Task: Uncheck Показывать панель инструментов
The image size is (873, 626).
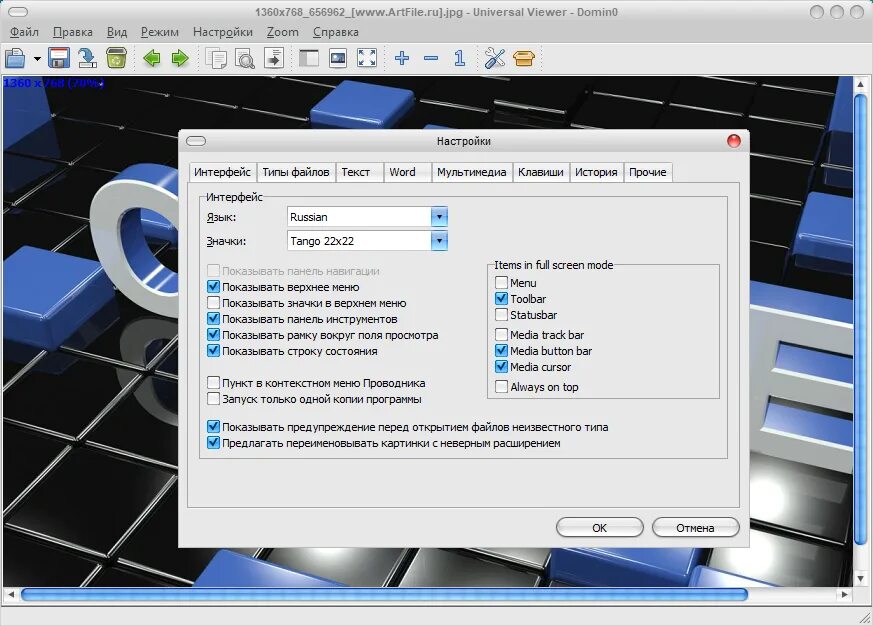Action: [213, 319]
